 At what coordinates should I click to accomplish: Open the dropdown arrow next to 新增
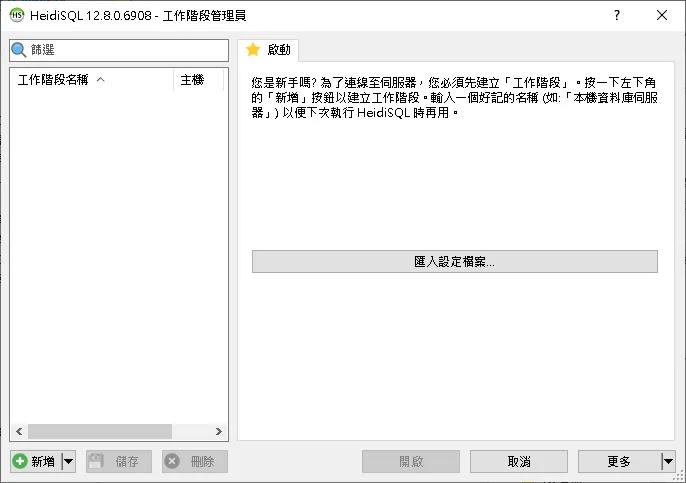pos(69,461)
